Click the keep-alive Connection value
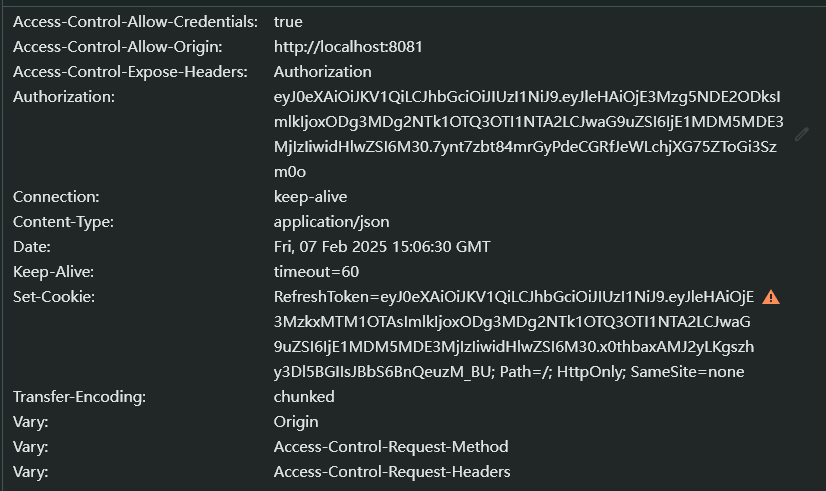Image resolution: width=826 pixels, height=491 pixels. coord(310,197)
